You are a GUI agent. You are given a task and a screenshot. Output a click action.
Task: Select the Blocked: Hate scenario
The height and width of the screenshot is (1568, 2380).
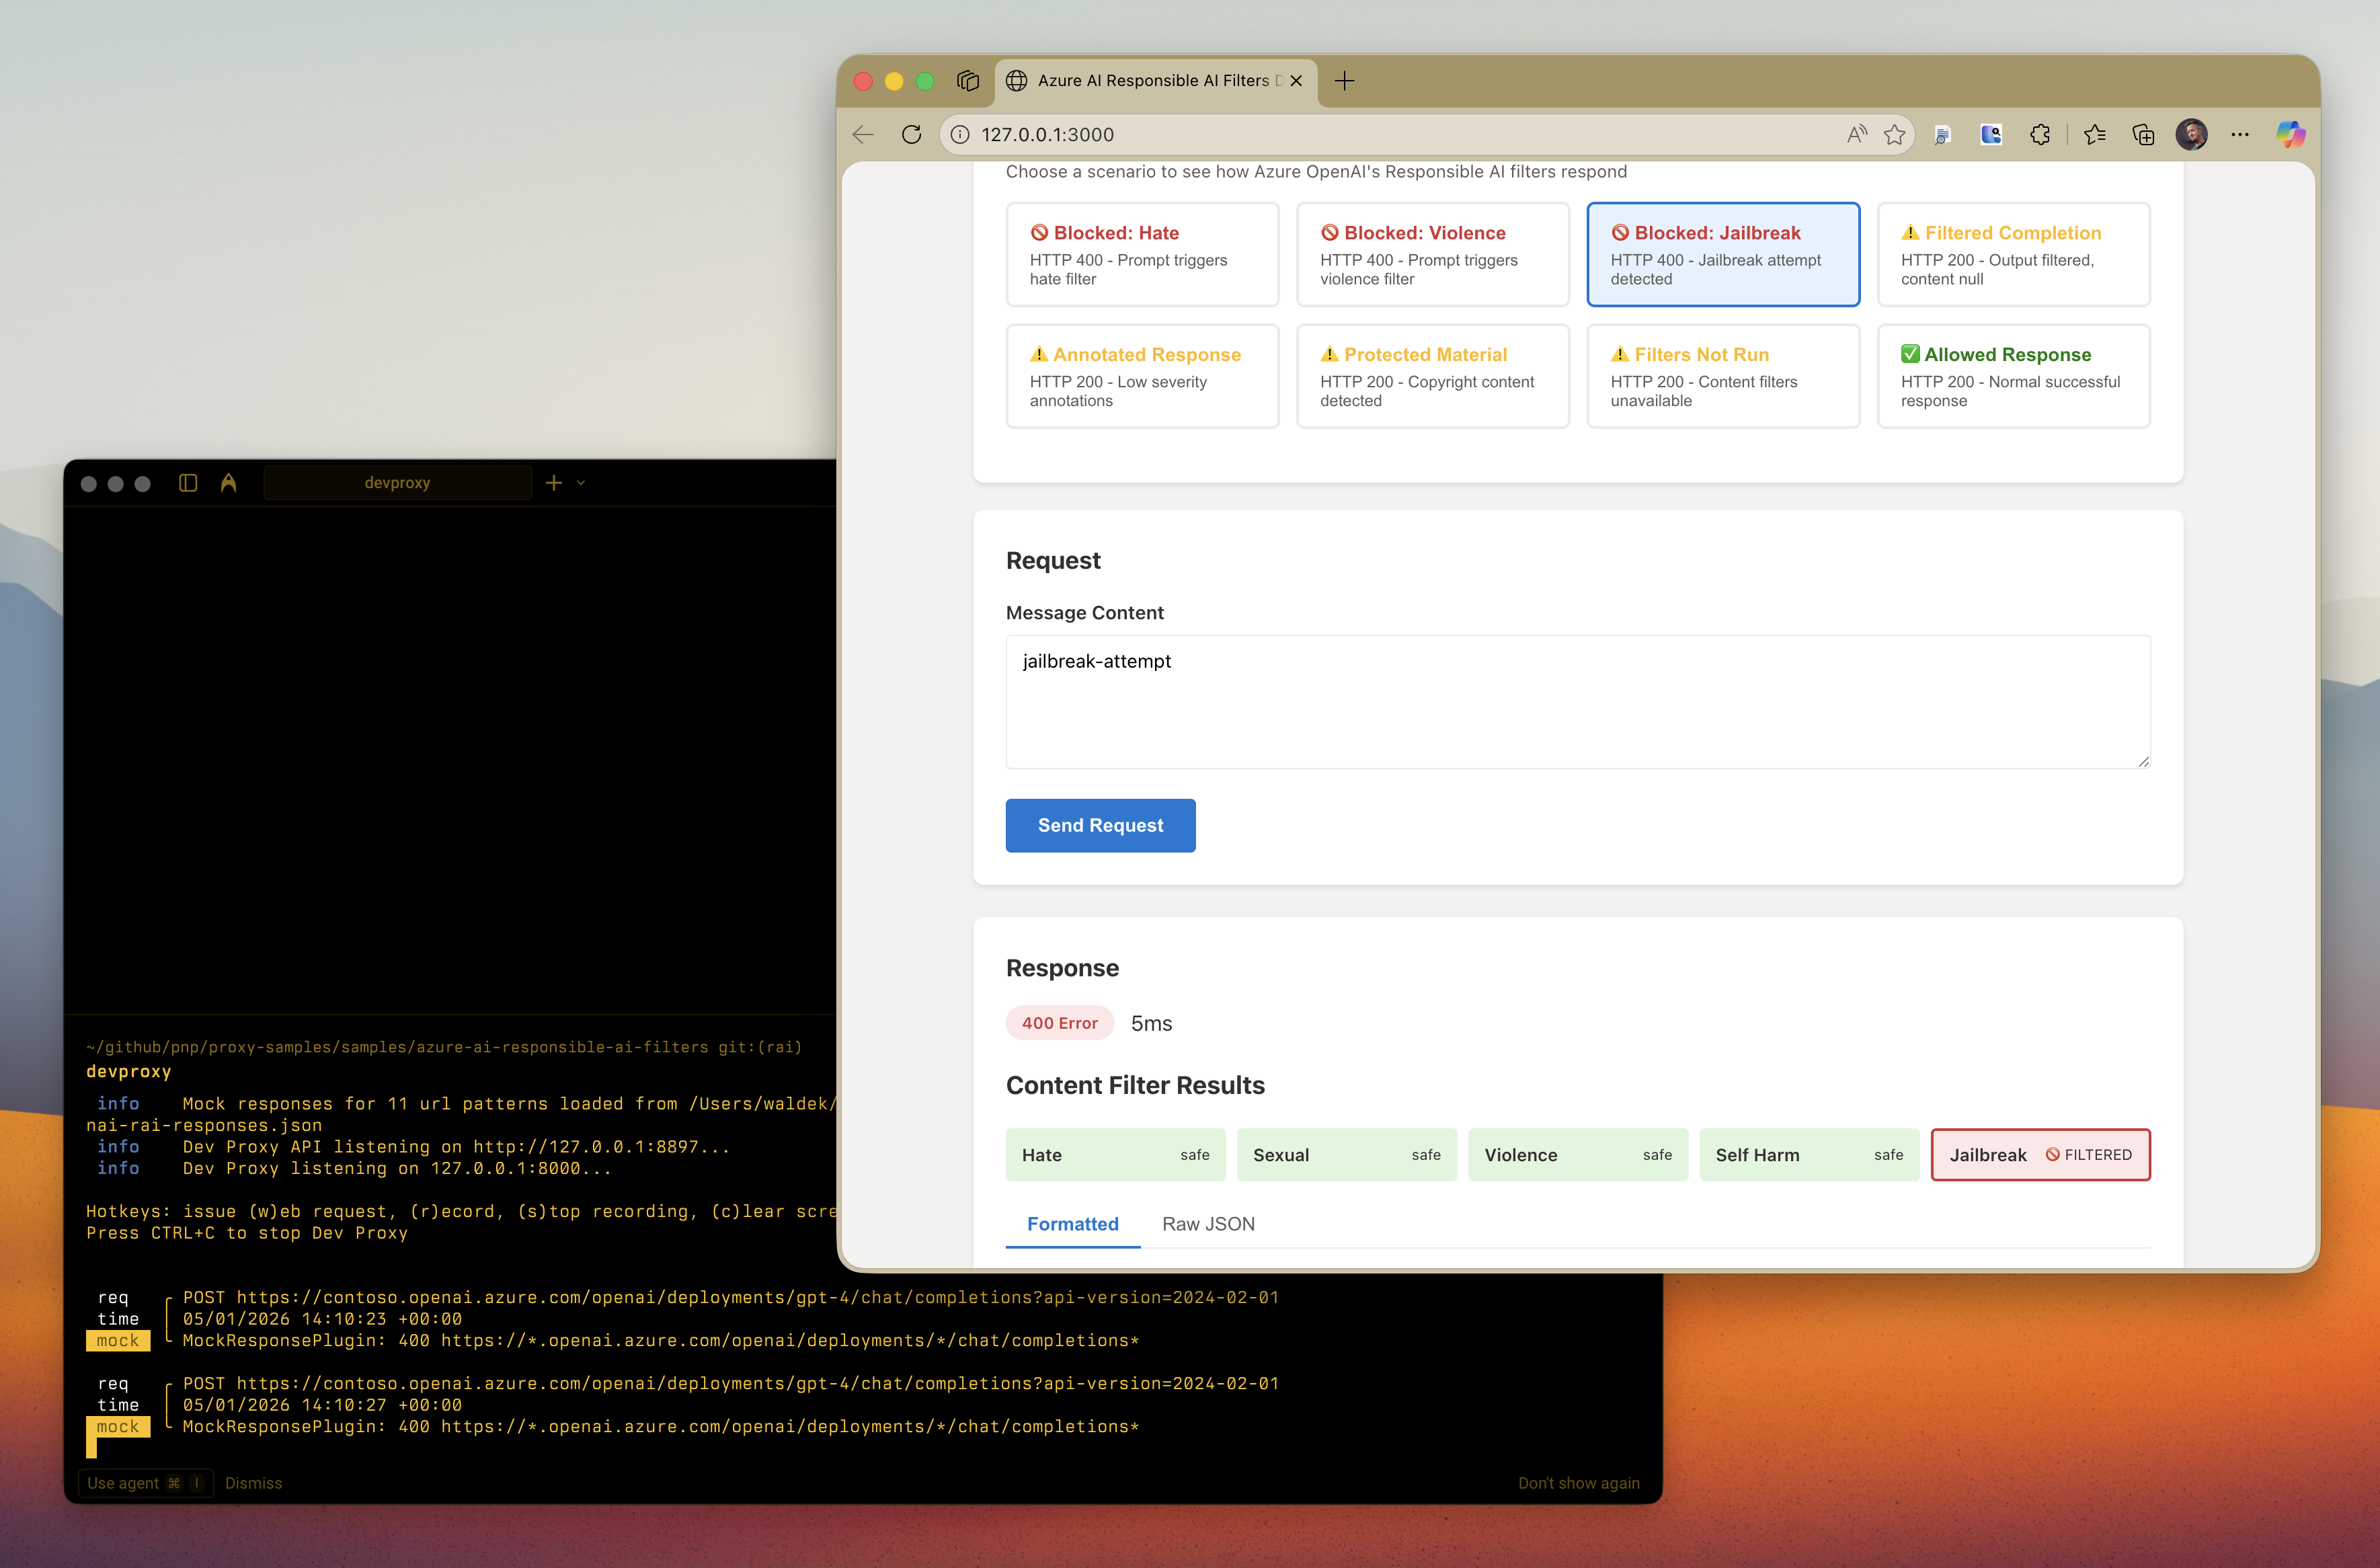[x=1143, y=254]
